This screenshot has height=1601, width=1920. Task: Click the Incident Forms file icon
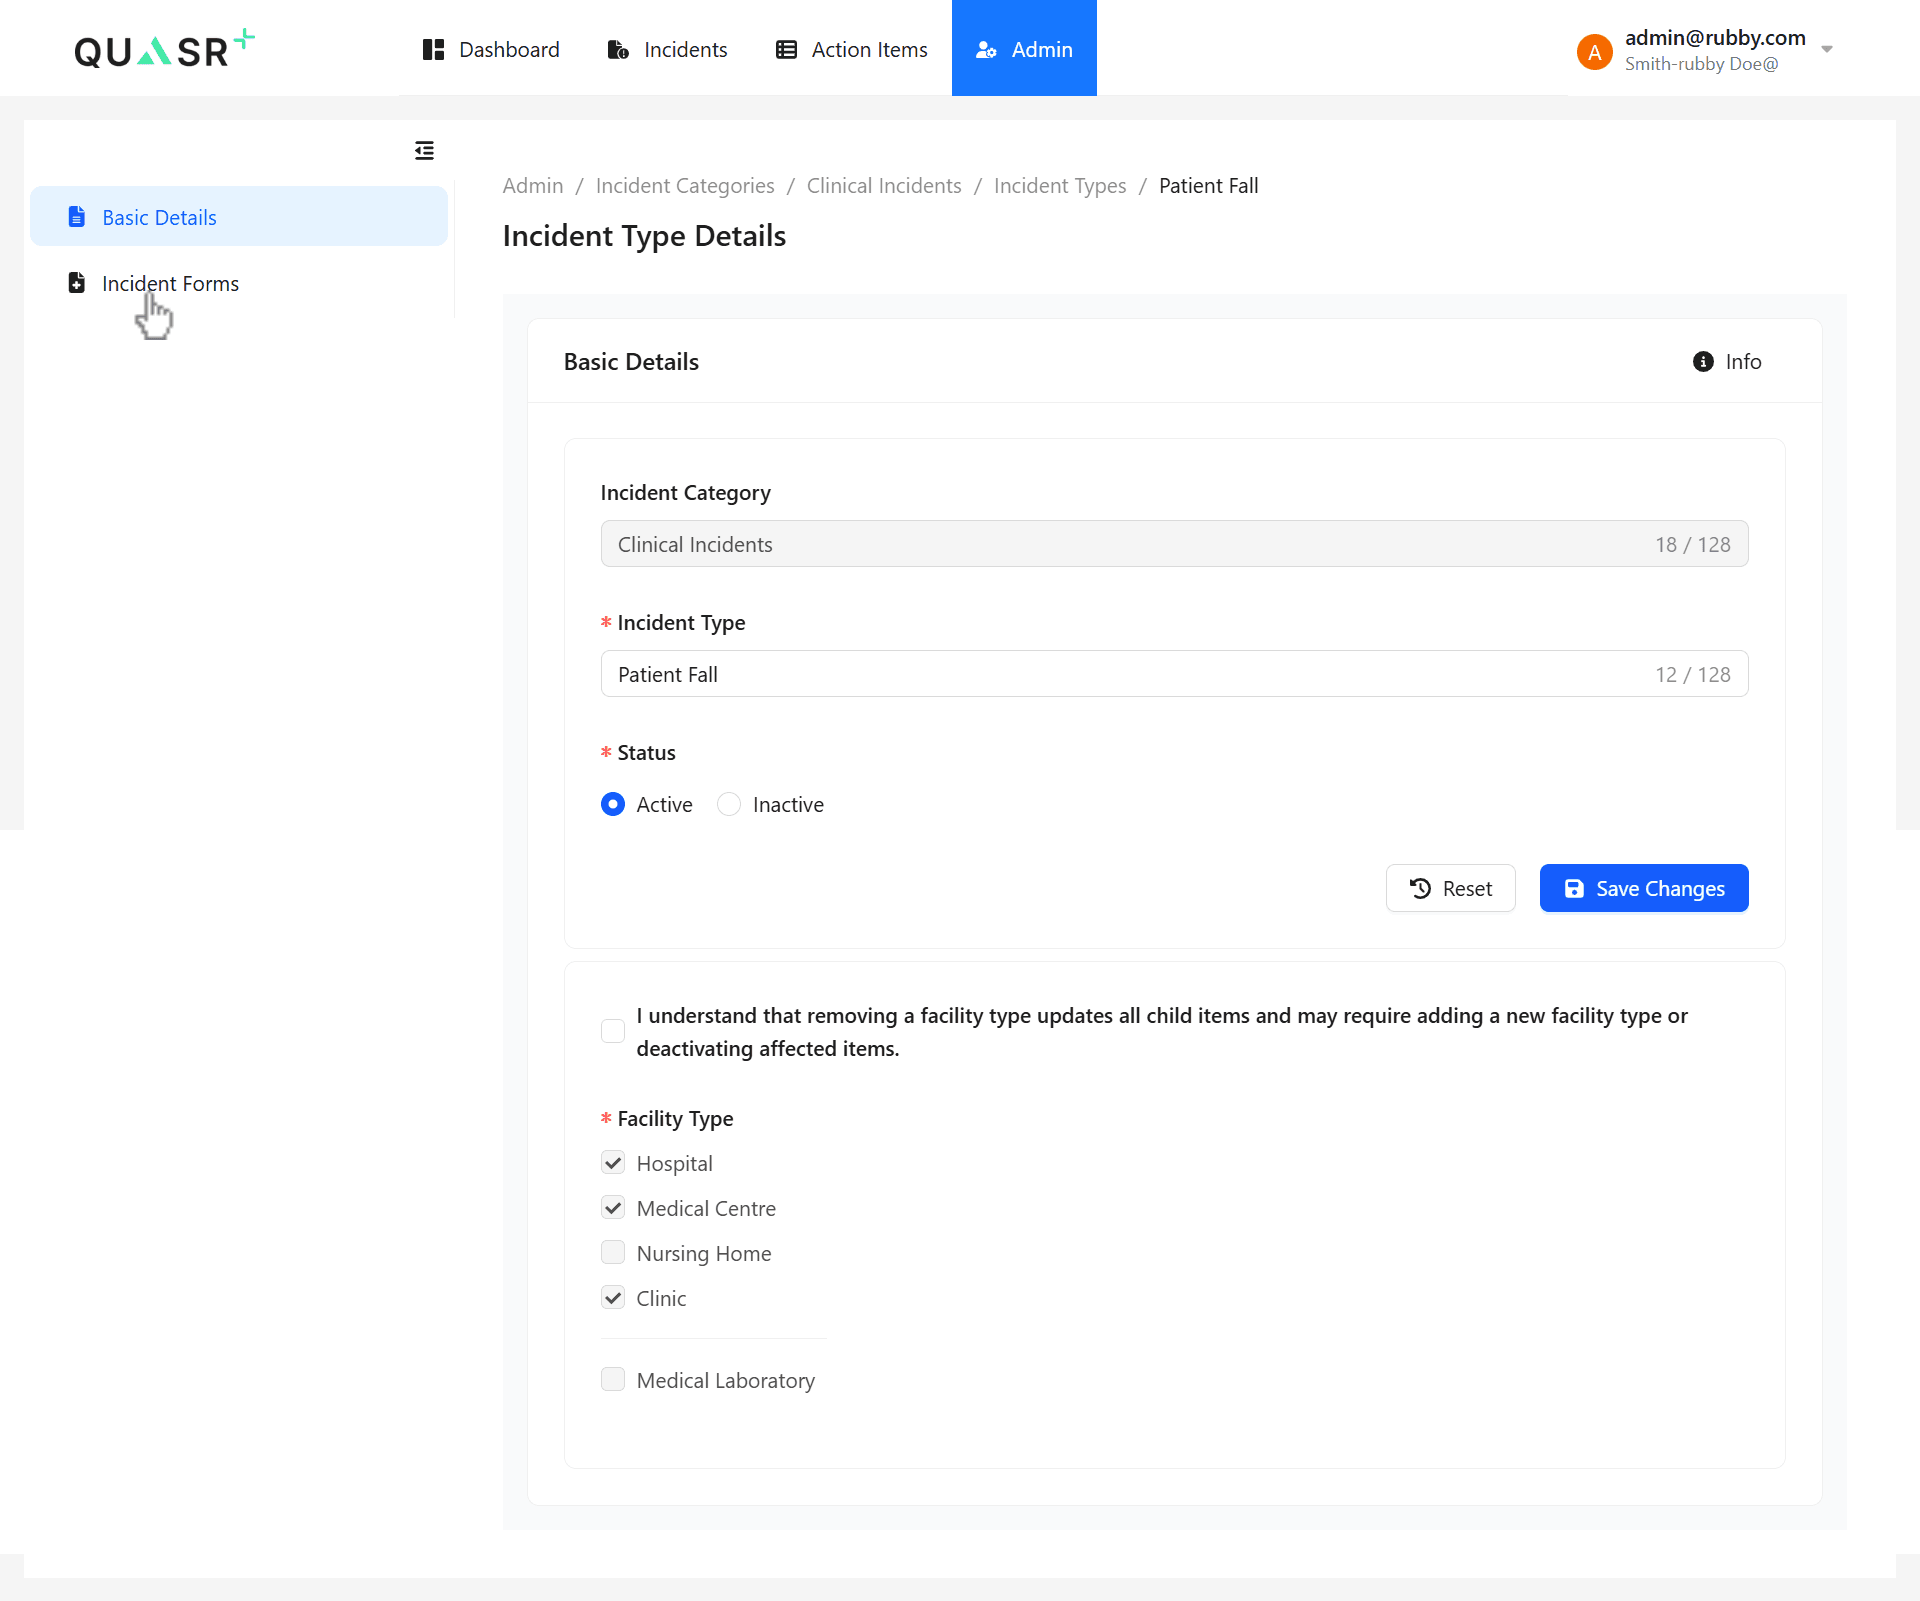pyautogui.click(x=77, y=283)
